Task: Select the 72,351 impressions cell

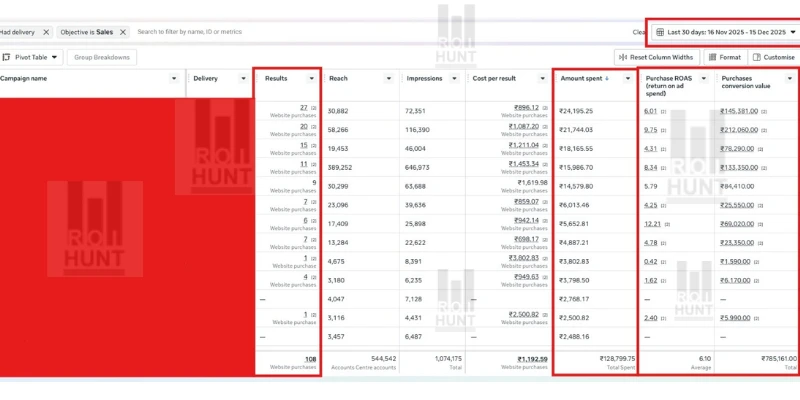Action: coord(416,111)
